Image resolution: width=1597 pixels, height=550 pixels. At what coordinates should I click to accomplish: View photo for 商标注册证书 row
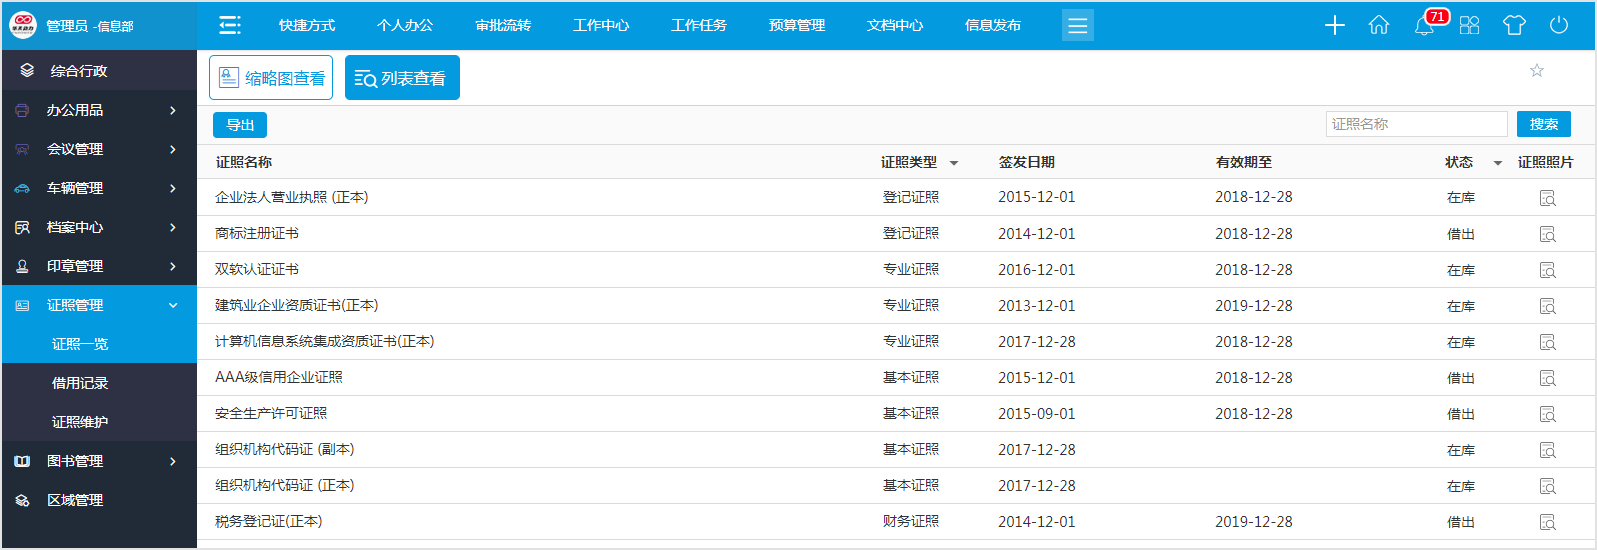[1547, 234]
